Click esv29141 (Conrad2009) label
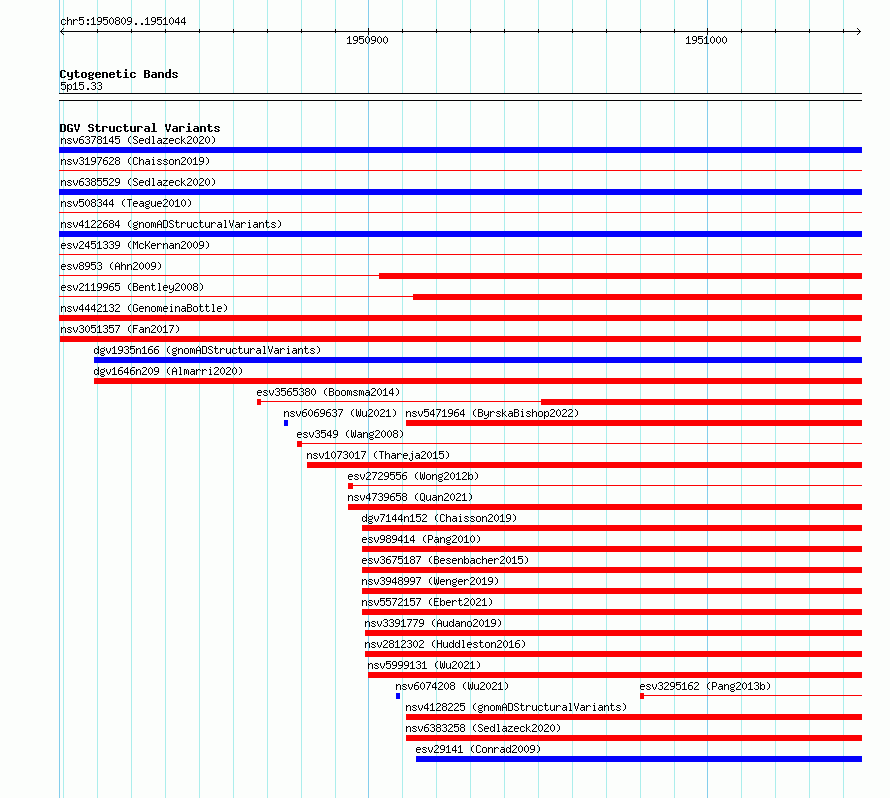 (x=478, y=749)
